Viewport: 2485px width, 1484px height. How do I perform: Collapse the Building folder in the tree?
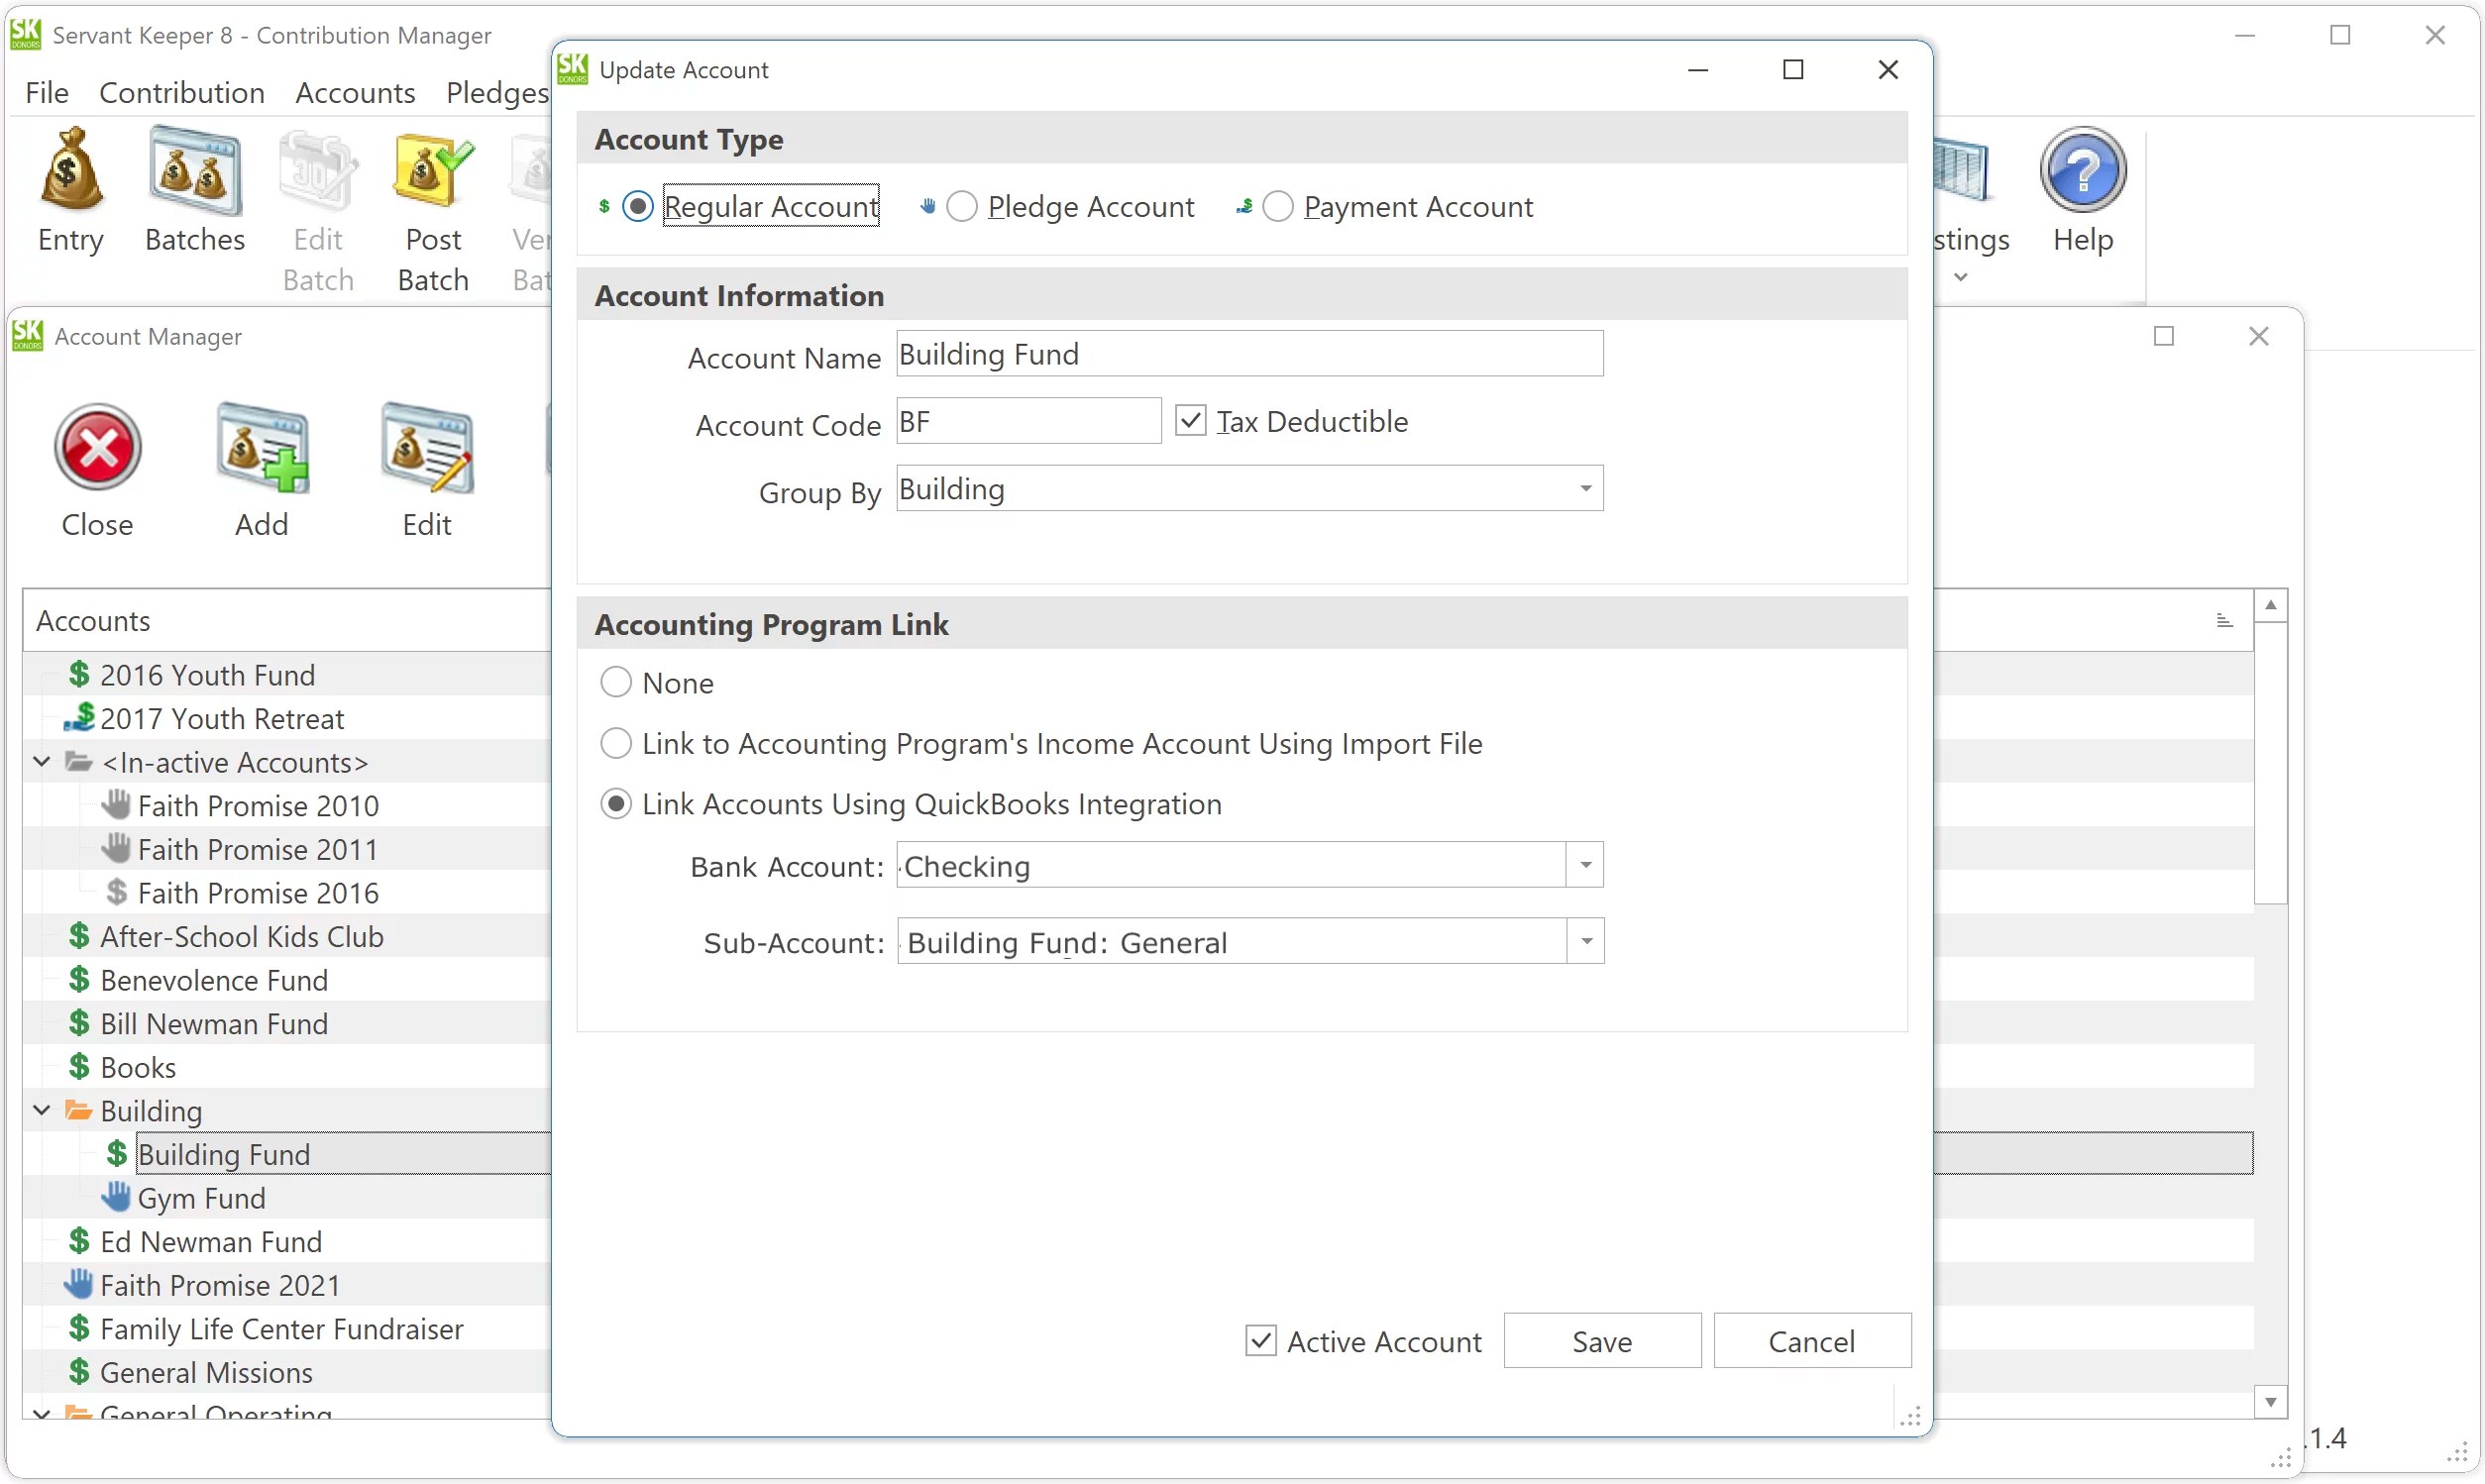tap(41, 1110)
